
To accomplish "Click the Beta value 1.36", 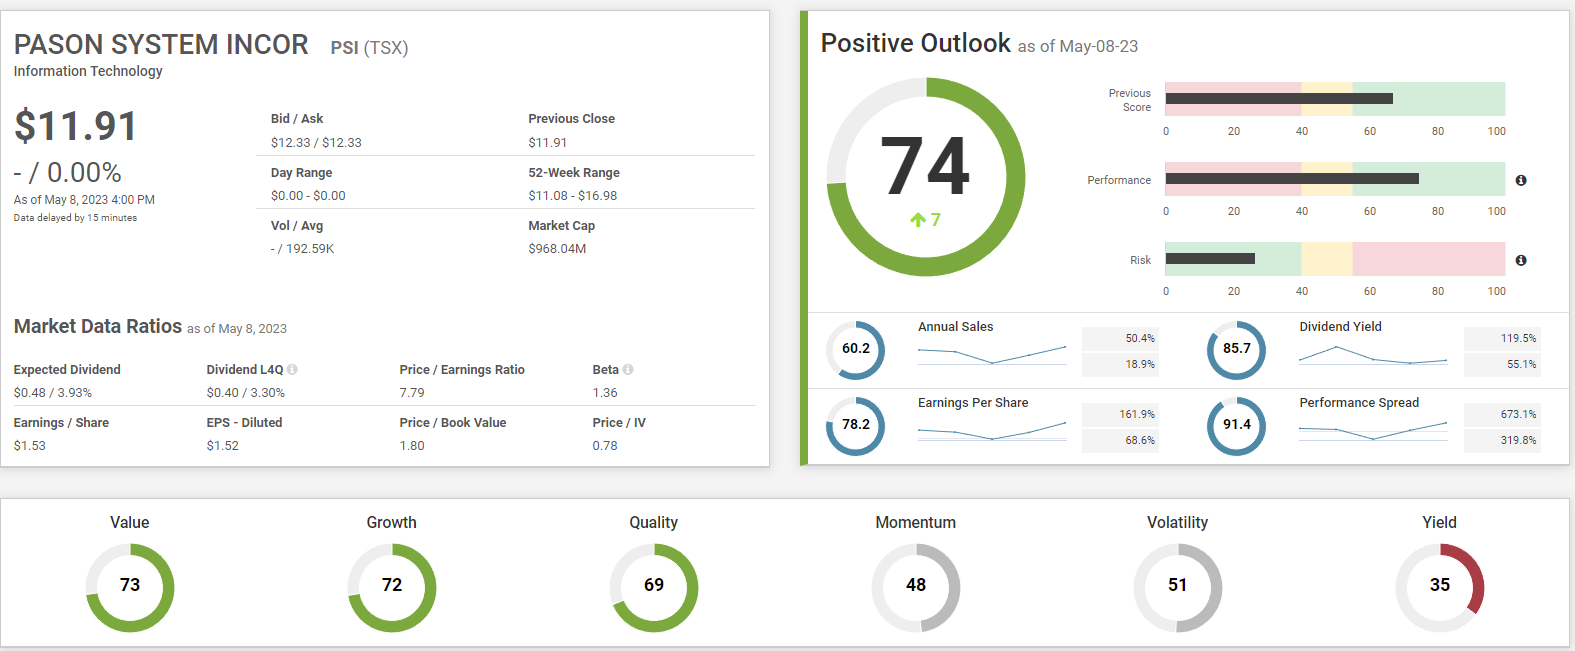I will tap(605, 393).
